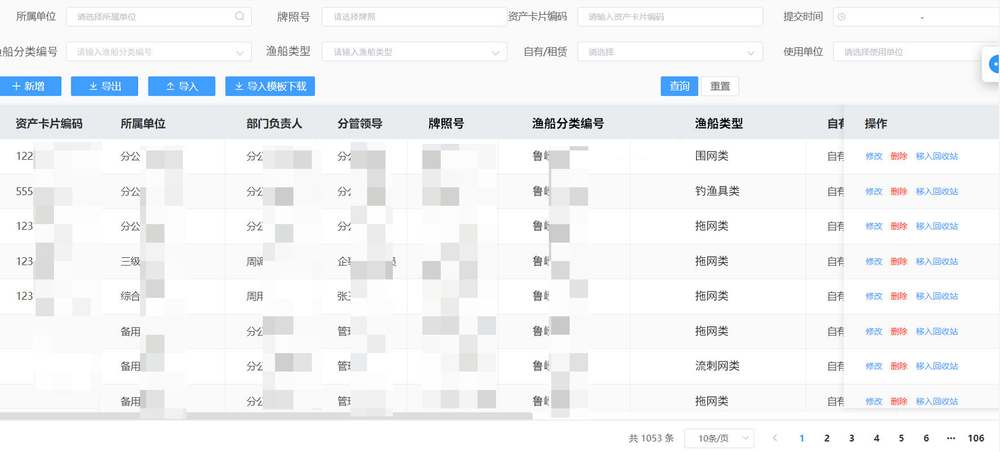This screenshot has height=452, width=1000.
Task: Open the 渔船类型 filter dropdown
Action: click(x=415, y=52)
